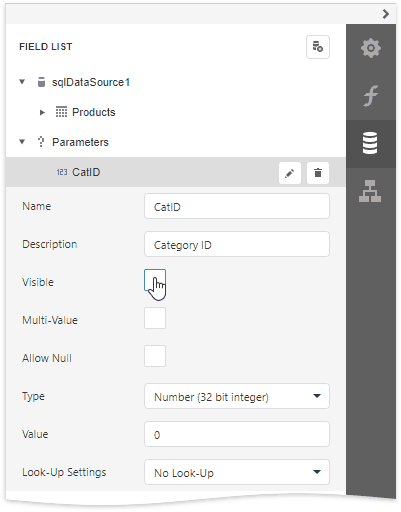Open the Properties gear panel
Image resolution: width=401 pixels, height=512 pixels.
pyautogui.click(x=371, y=48)
